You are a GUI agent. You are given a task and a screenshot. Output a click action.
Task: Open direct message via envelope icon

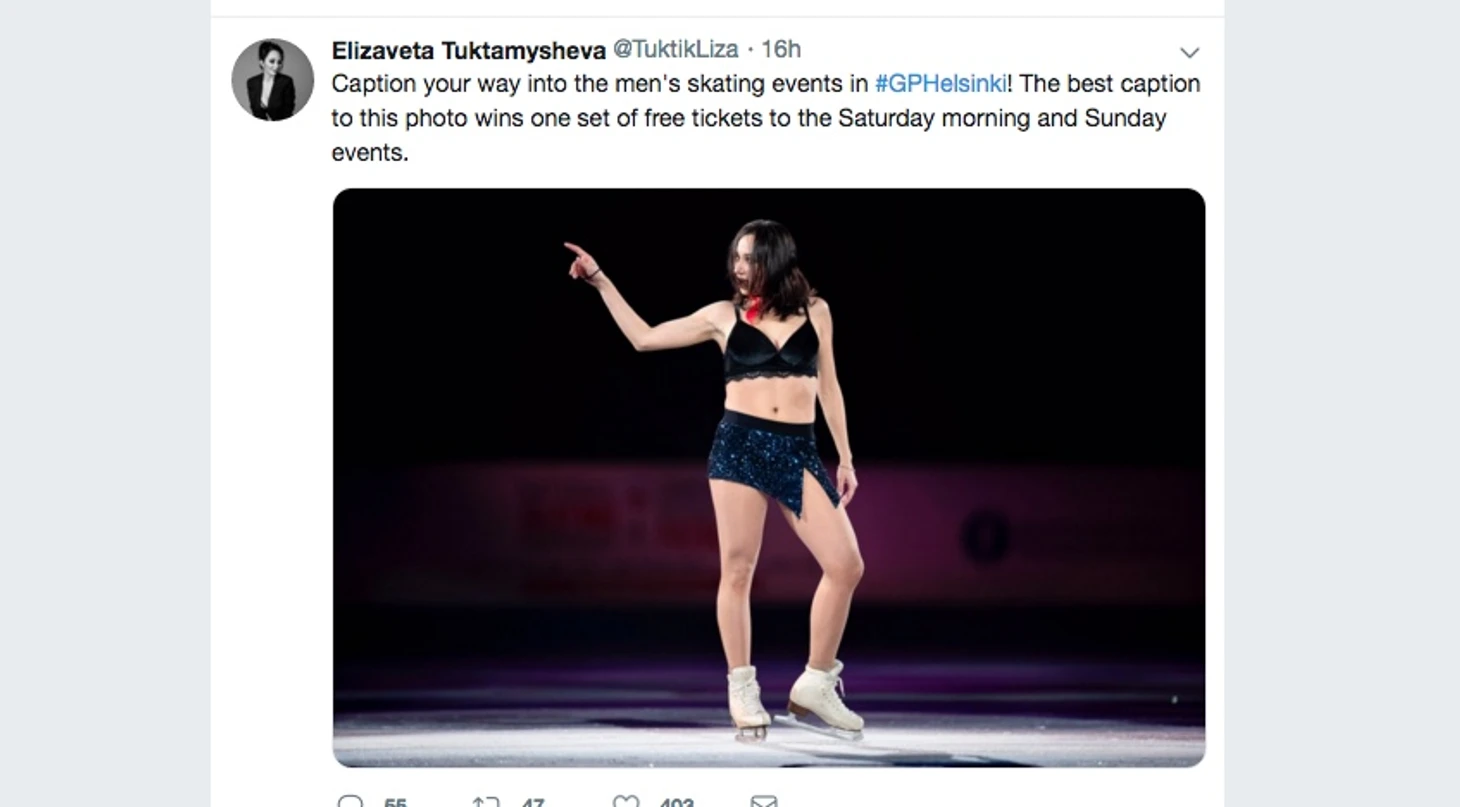764,802
